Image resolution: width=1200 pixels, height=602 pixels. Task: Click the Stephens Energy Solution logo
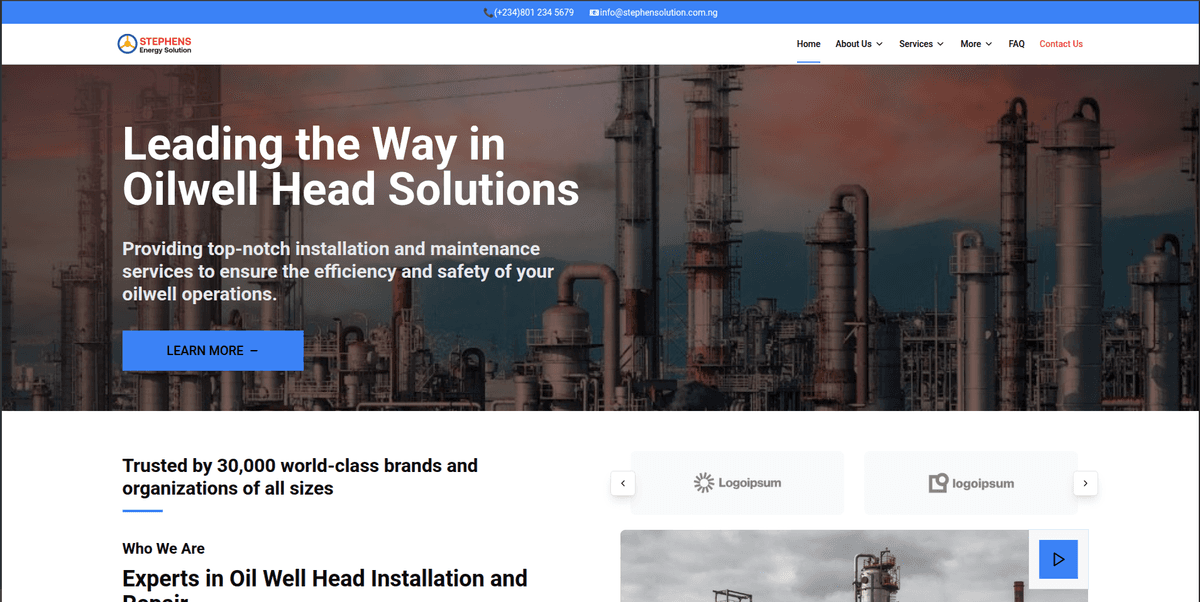(154, 44)
